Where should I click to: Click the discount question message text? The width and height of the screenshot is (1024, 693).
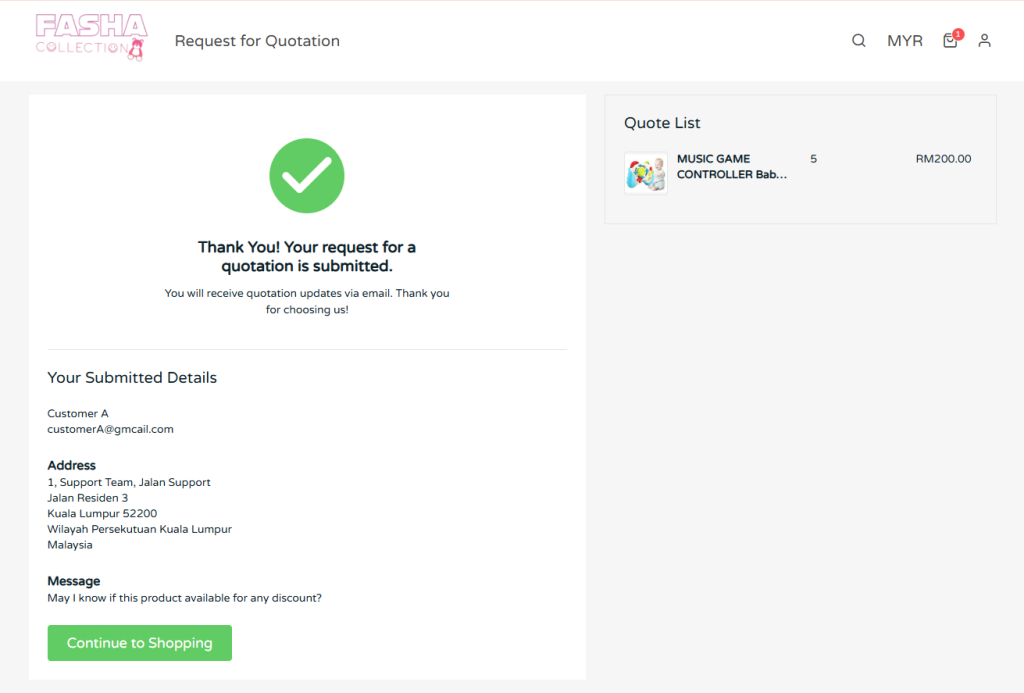[184, 598]
